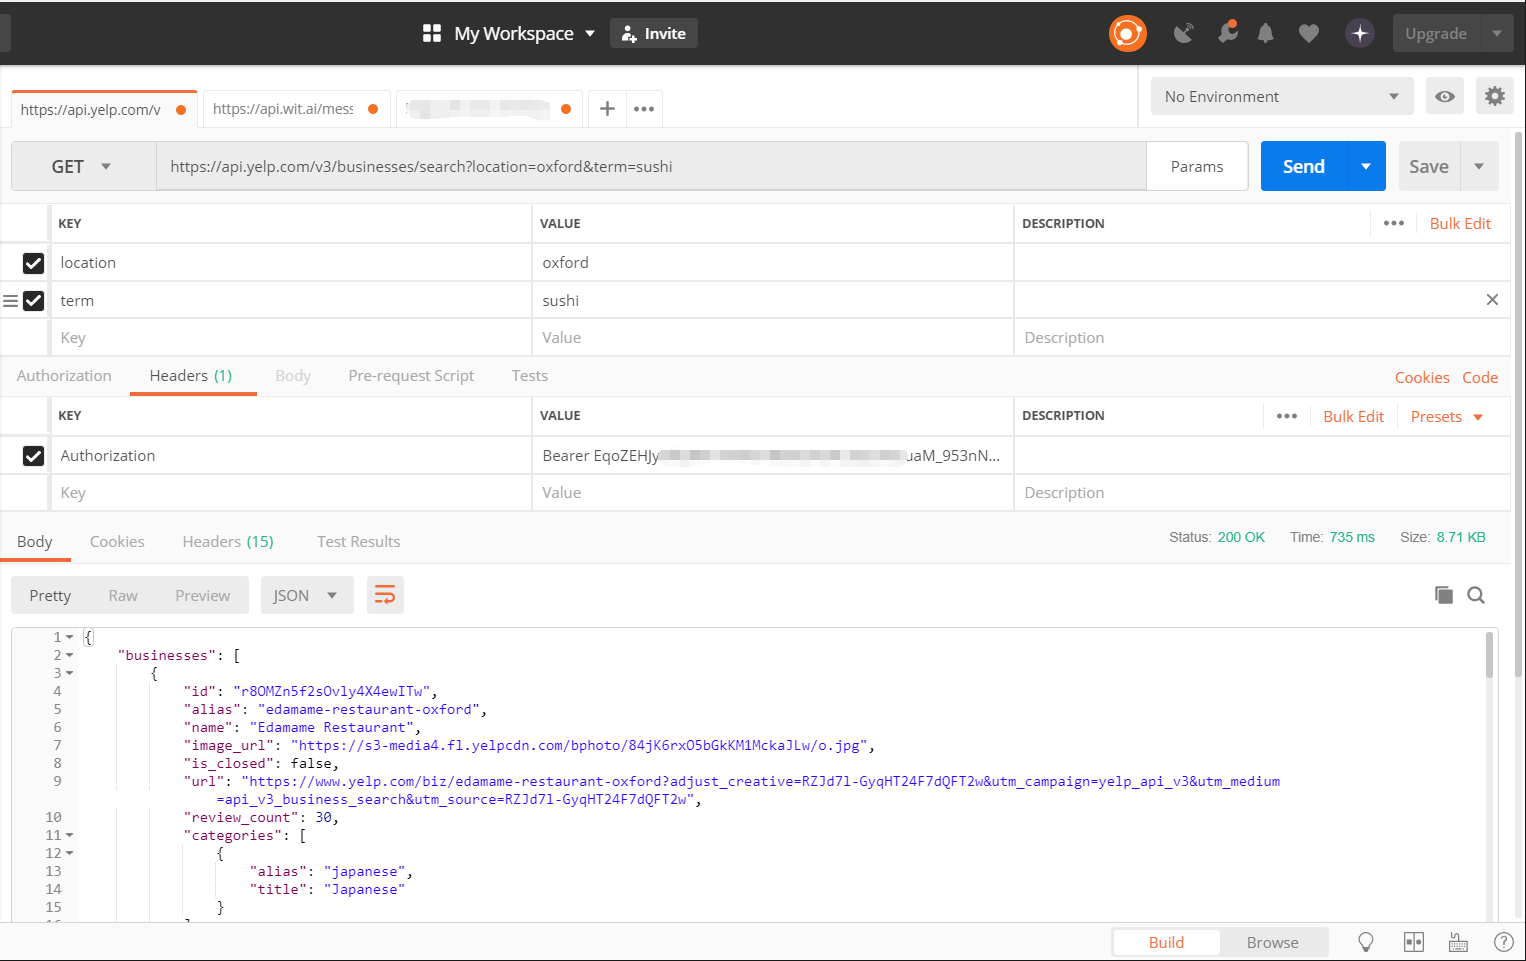Collapse JSON line 1 root object
The width and height of the screenshot is (1526, 961).
point(70,638)
